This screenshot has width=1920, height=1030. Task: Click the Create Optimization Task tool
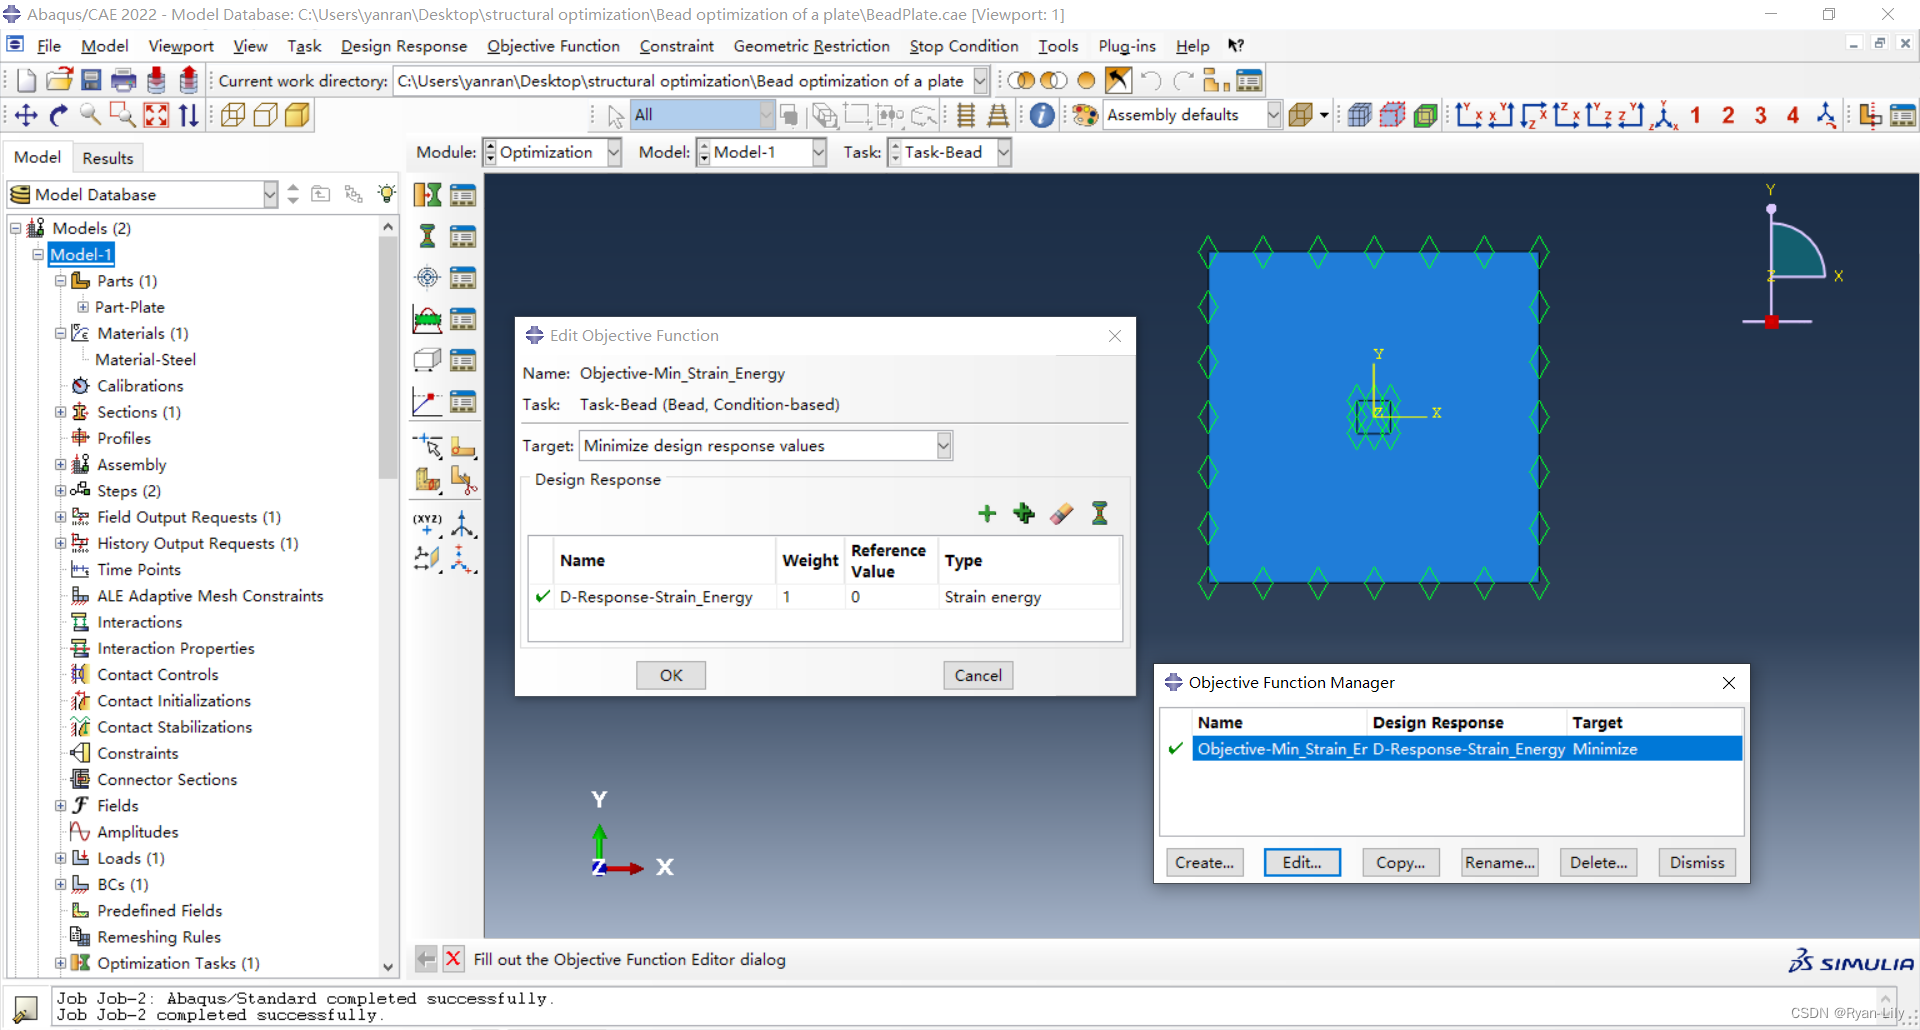click(427, 195)
